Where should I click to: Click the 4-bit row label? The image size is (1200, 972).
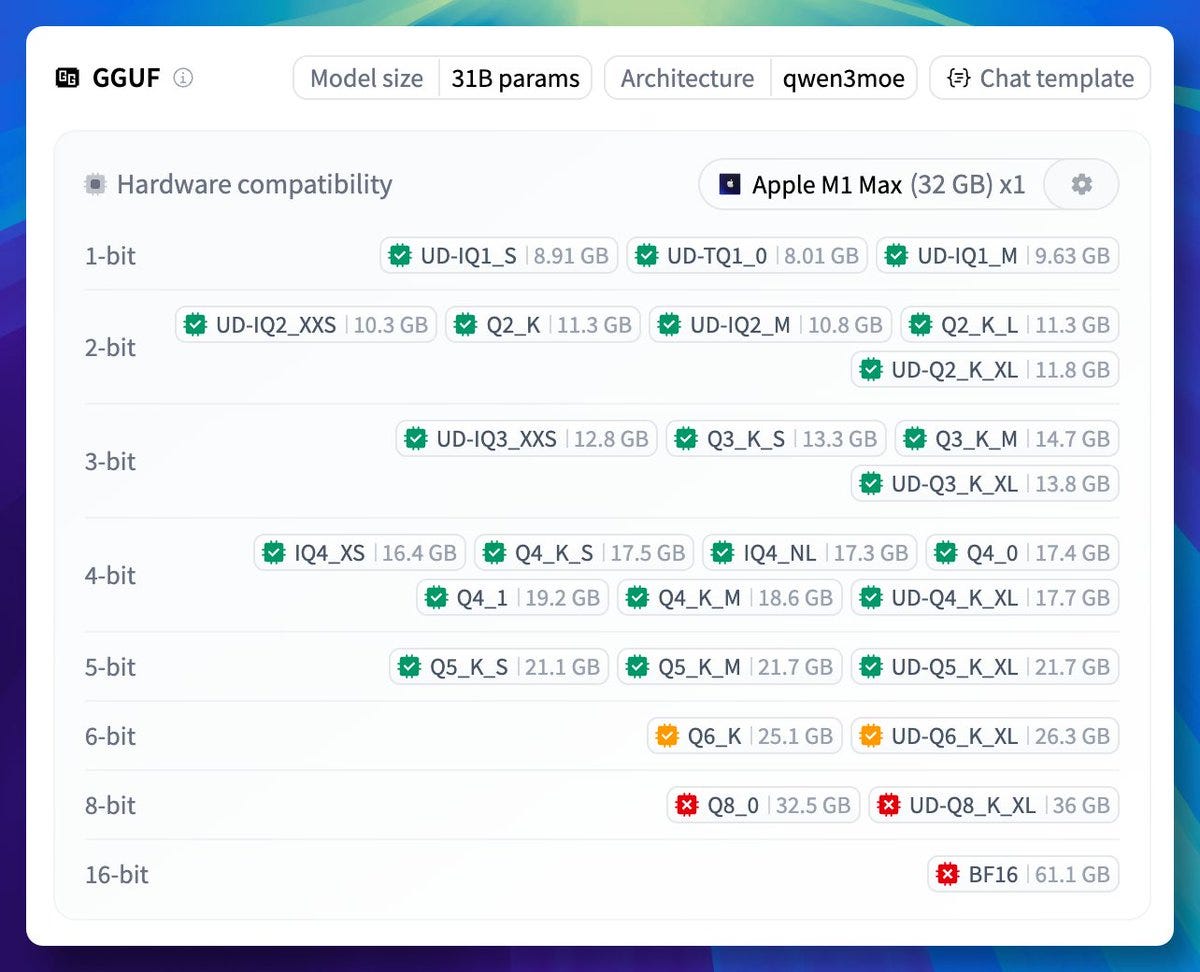point(110,575)
